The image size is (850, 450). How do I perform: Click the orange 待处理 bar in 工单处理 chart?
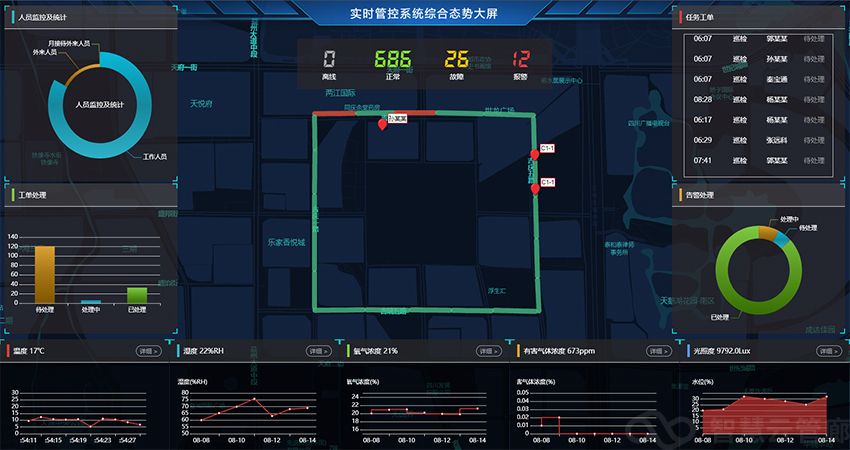point(44,275)
